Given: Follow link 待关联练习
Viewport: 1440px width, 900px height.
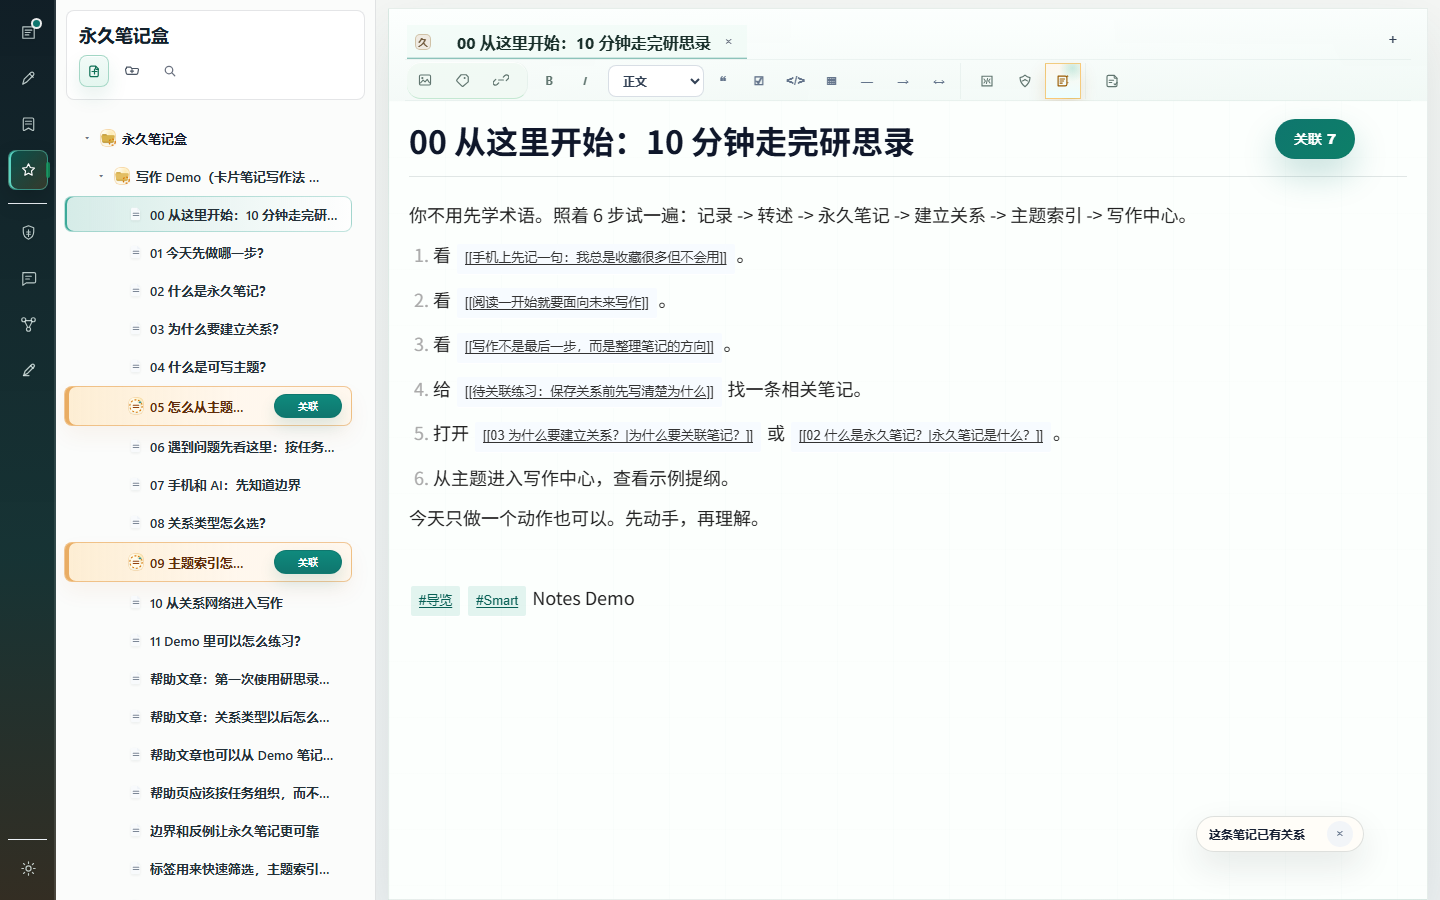Looking at the screenshot, I should tap(589, 391).
